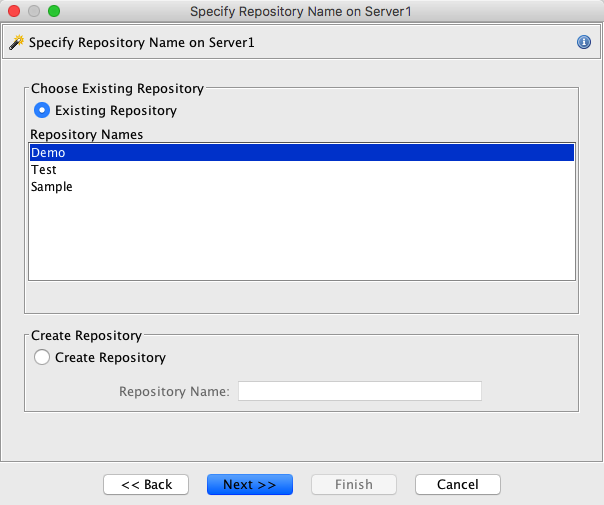Screen dimensions: 604x505
Task: Select the Existing Repository radio button
Action: (x=42, y=110)
